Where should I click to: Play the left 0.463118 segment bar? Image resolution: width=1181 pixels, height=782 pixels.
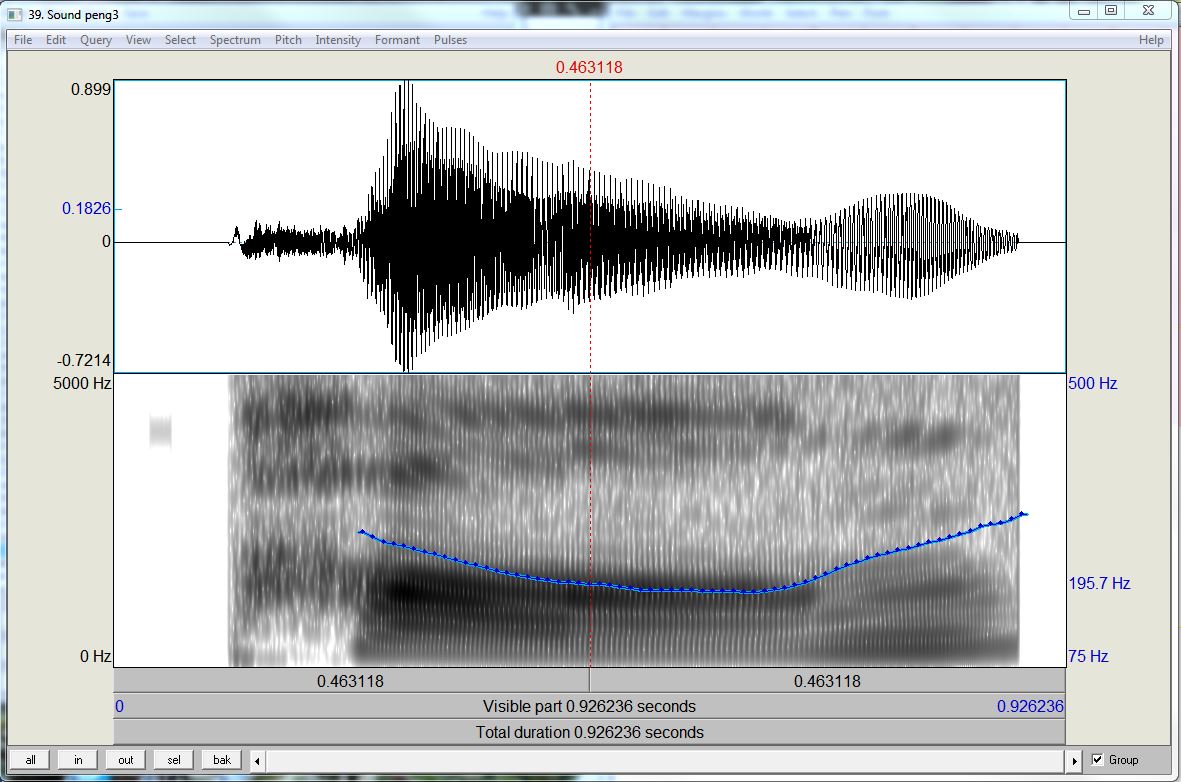pyautogui.click(x=351, y=681)
